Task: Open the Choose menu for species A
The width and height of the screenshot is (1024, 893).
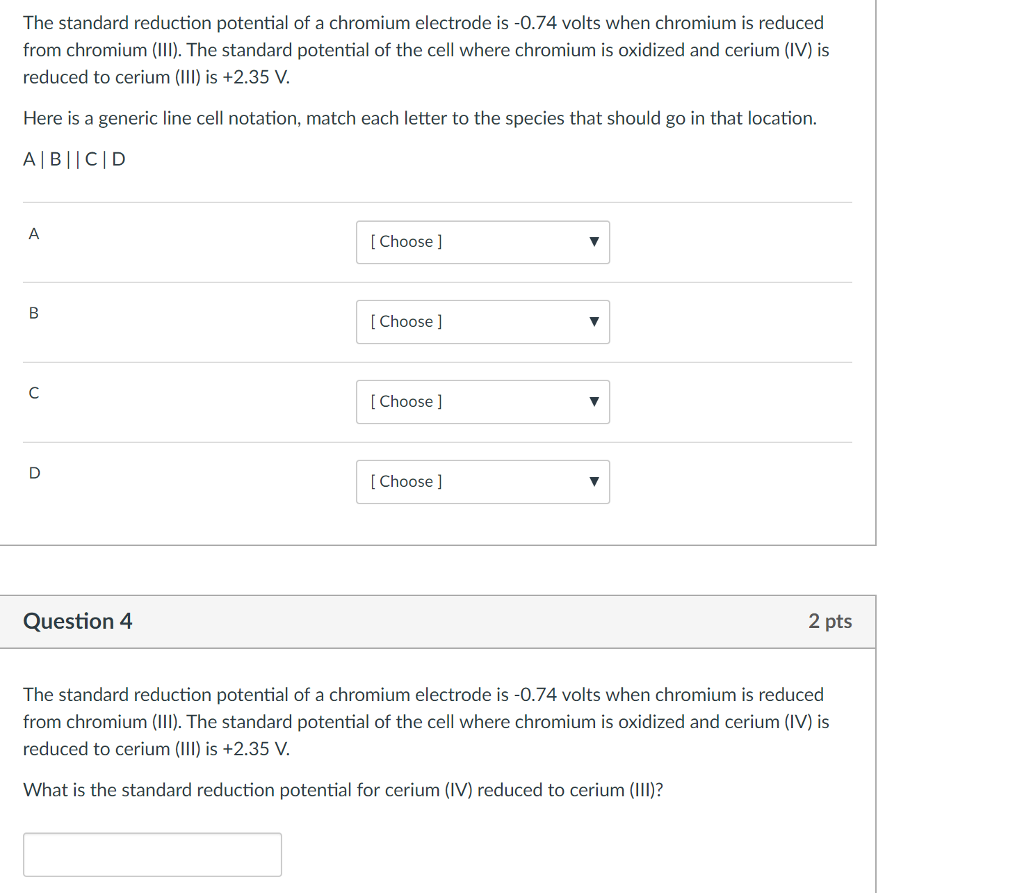Action: click(483, 242)
